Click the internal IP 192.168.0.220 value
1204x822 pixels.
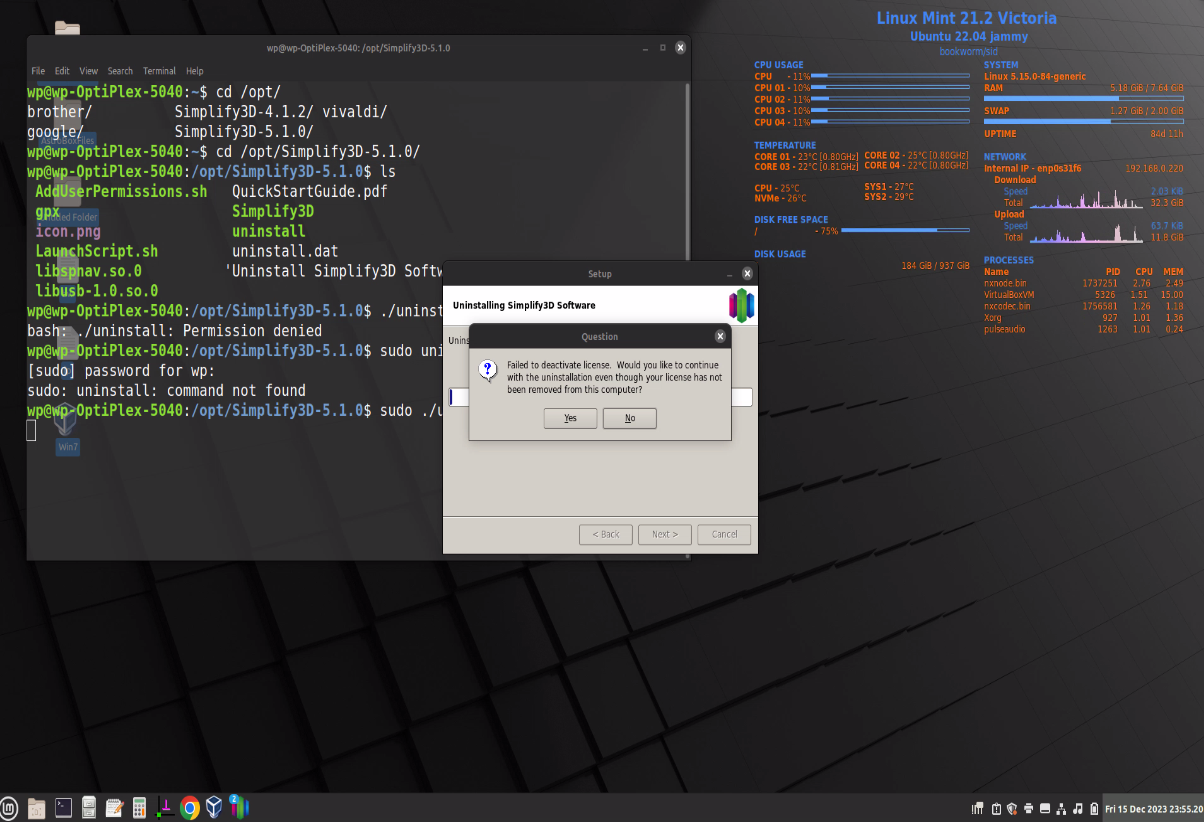pos(1154,169)
